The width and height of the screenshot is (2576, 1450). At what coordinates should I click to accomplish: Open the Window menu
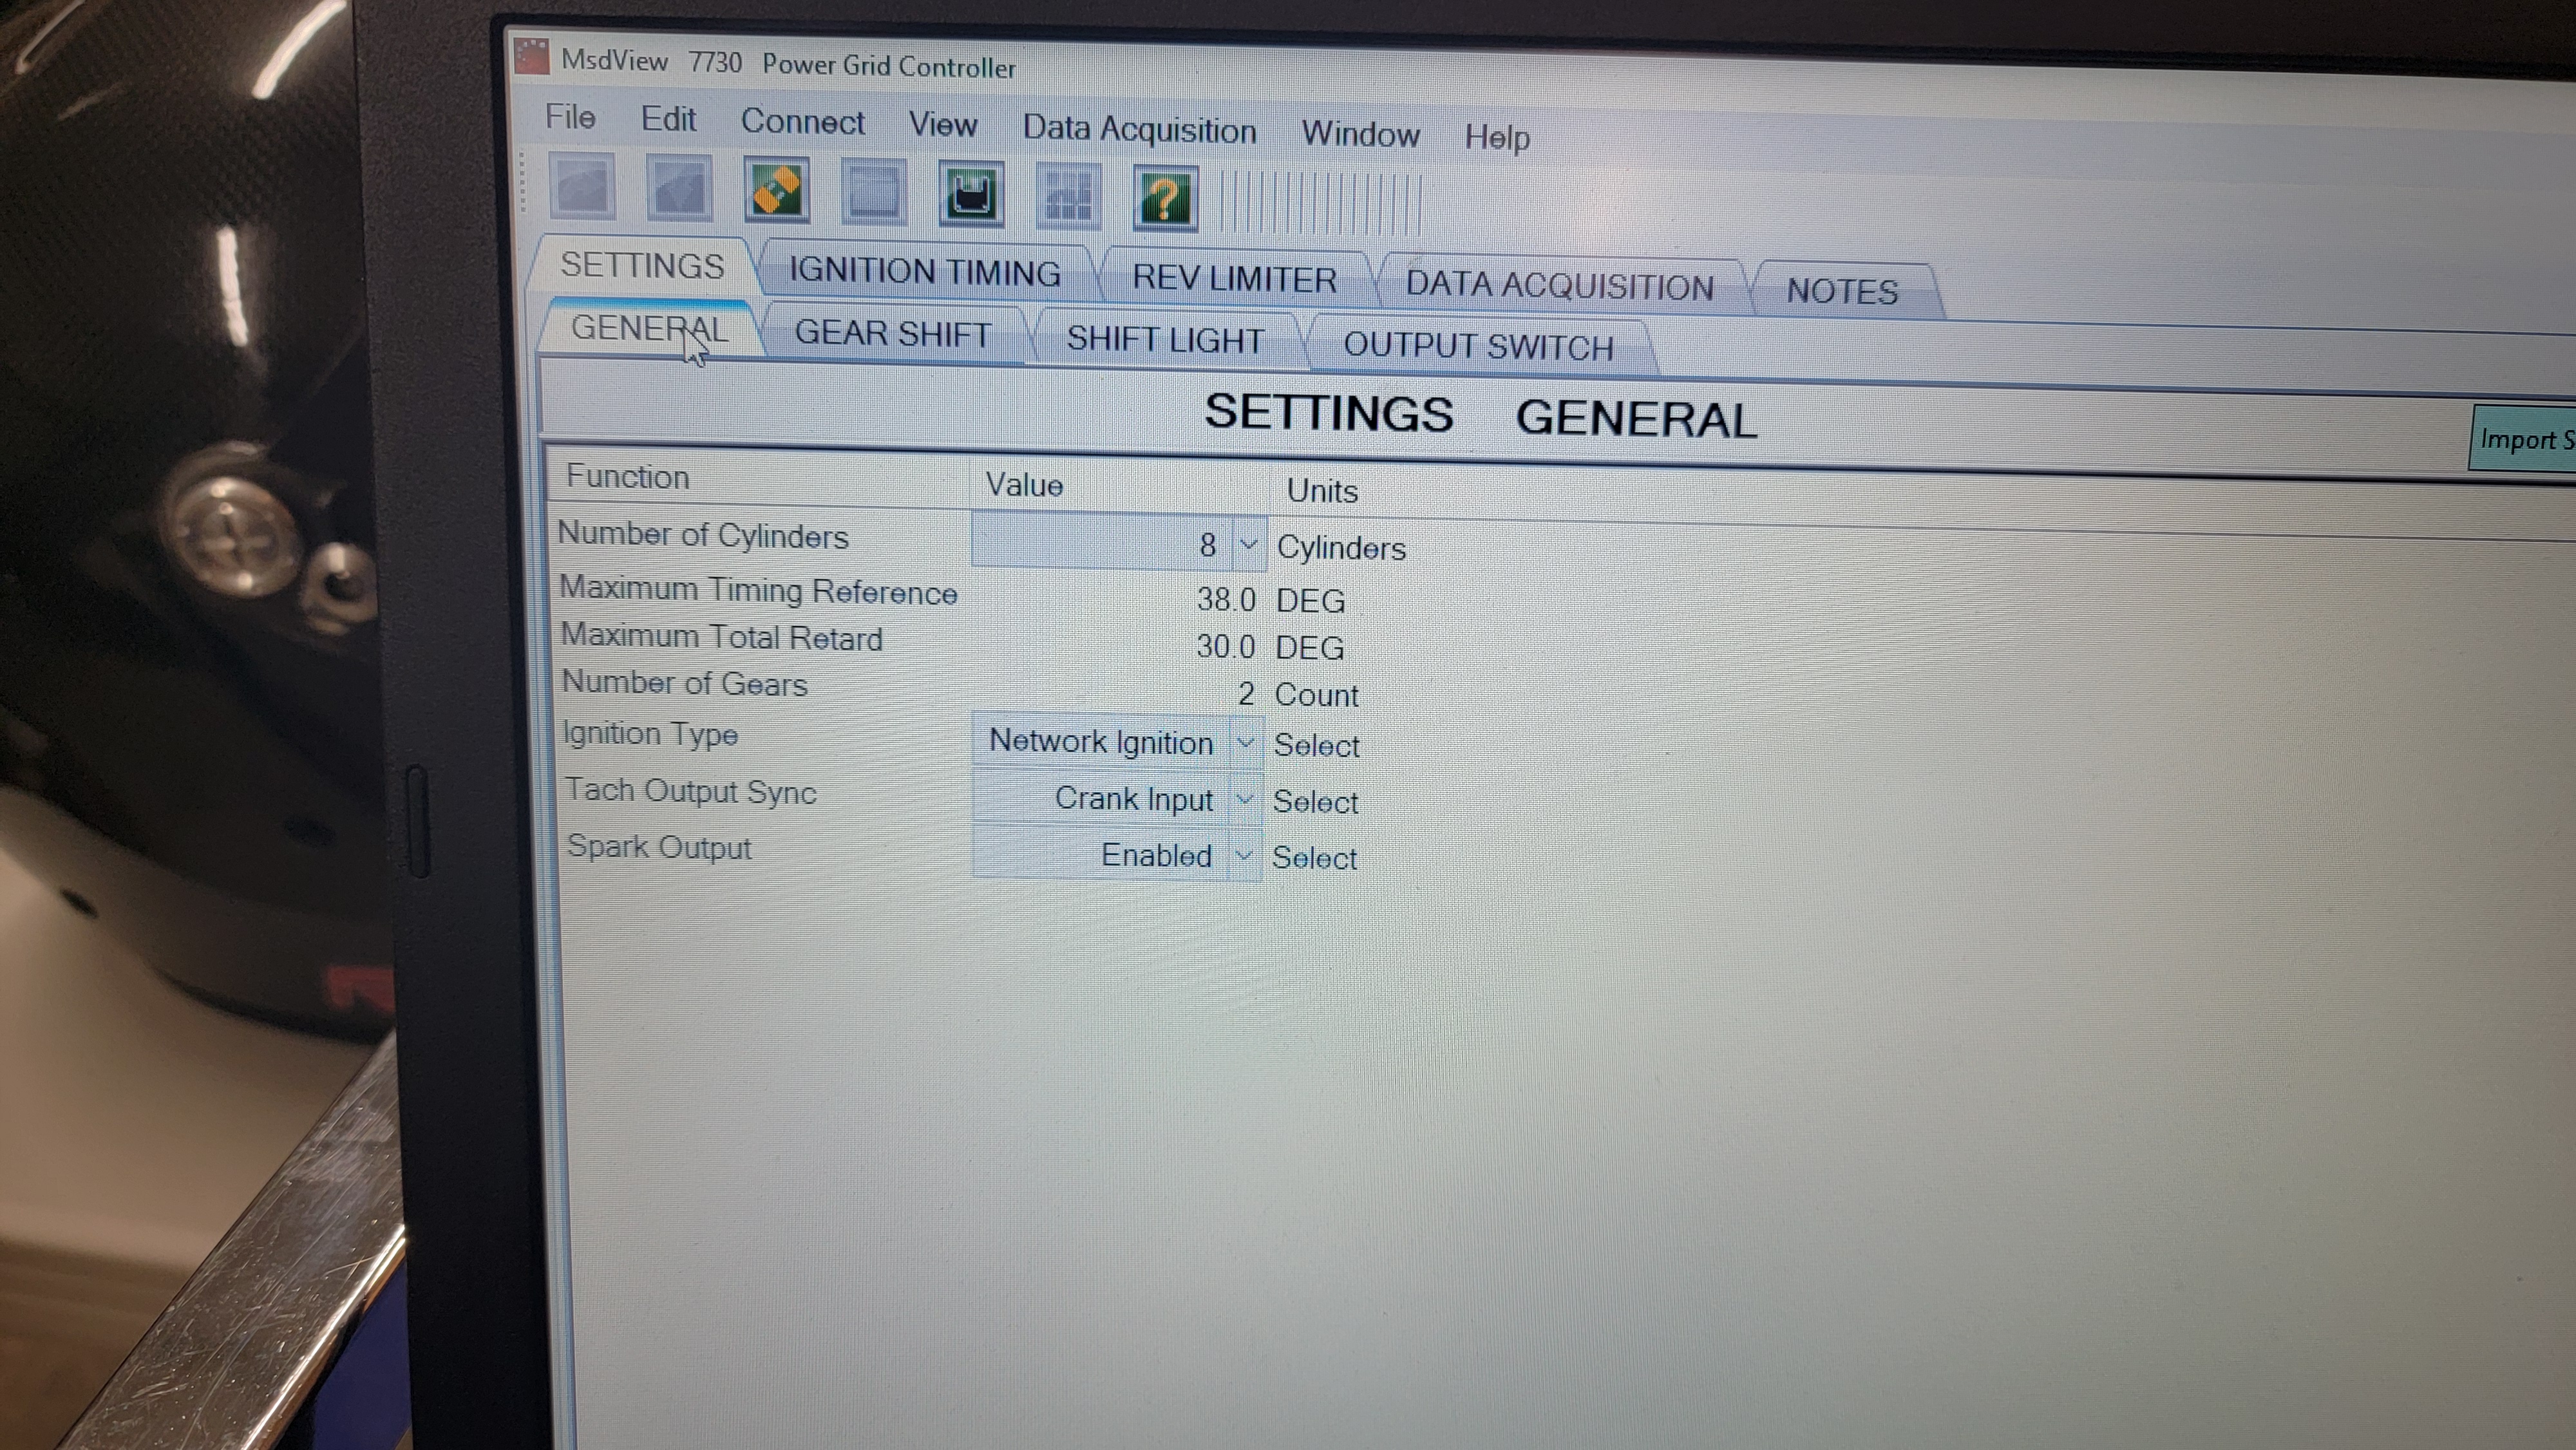pyautogui.click(x=1360, y=134)
